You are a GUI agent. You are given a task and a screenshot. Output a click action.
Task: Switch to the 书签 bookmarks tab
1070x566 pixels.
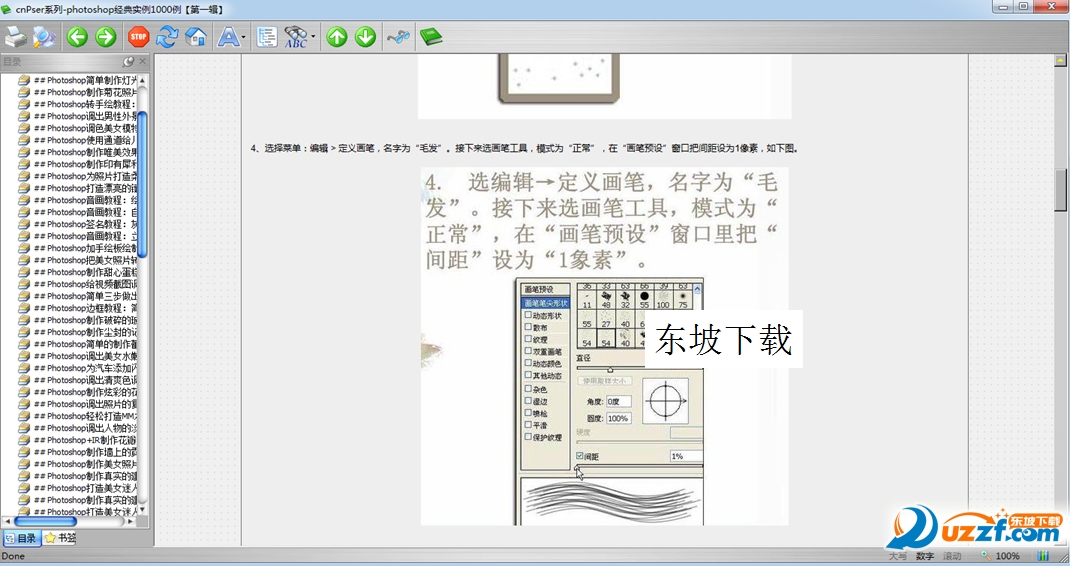click(60, 538)
